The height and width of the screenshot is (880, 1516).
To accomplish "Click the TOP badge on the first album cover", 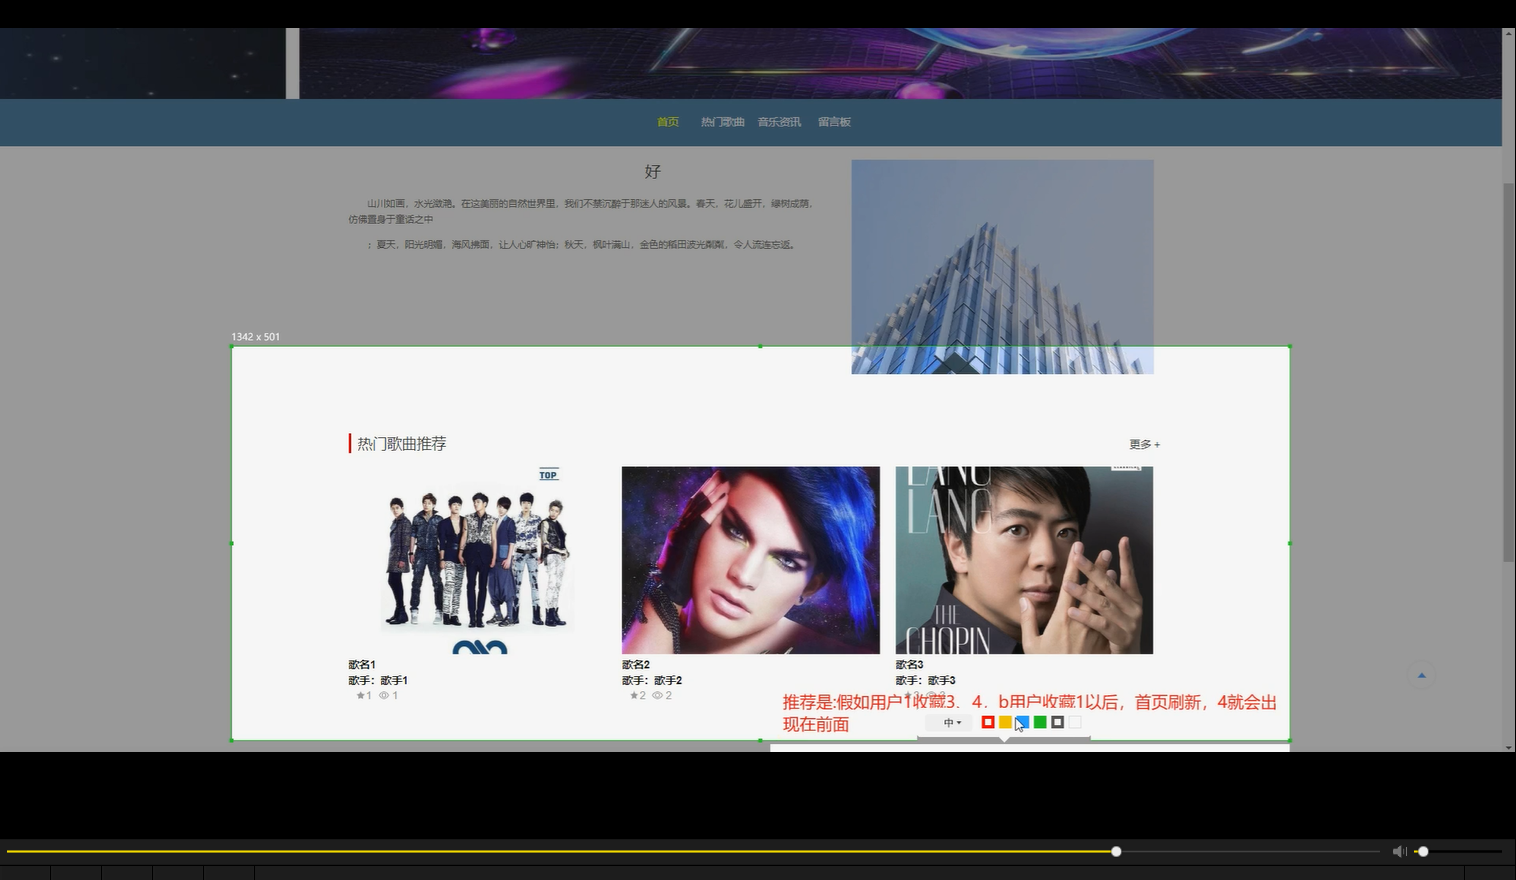I will [548, 474].
